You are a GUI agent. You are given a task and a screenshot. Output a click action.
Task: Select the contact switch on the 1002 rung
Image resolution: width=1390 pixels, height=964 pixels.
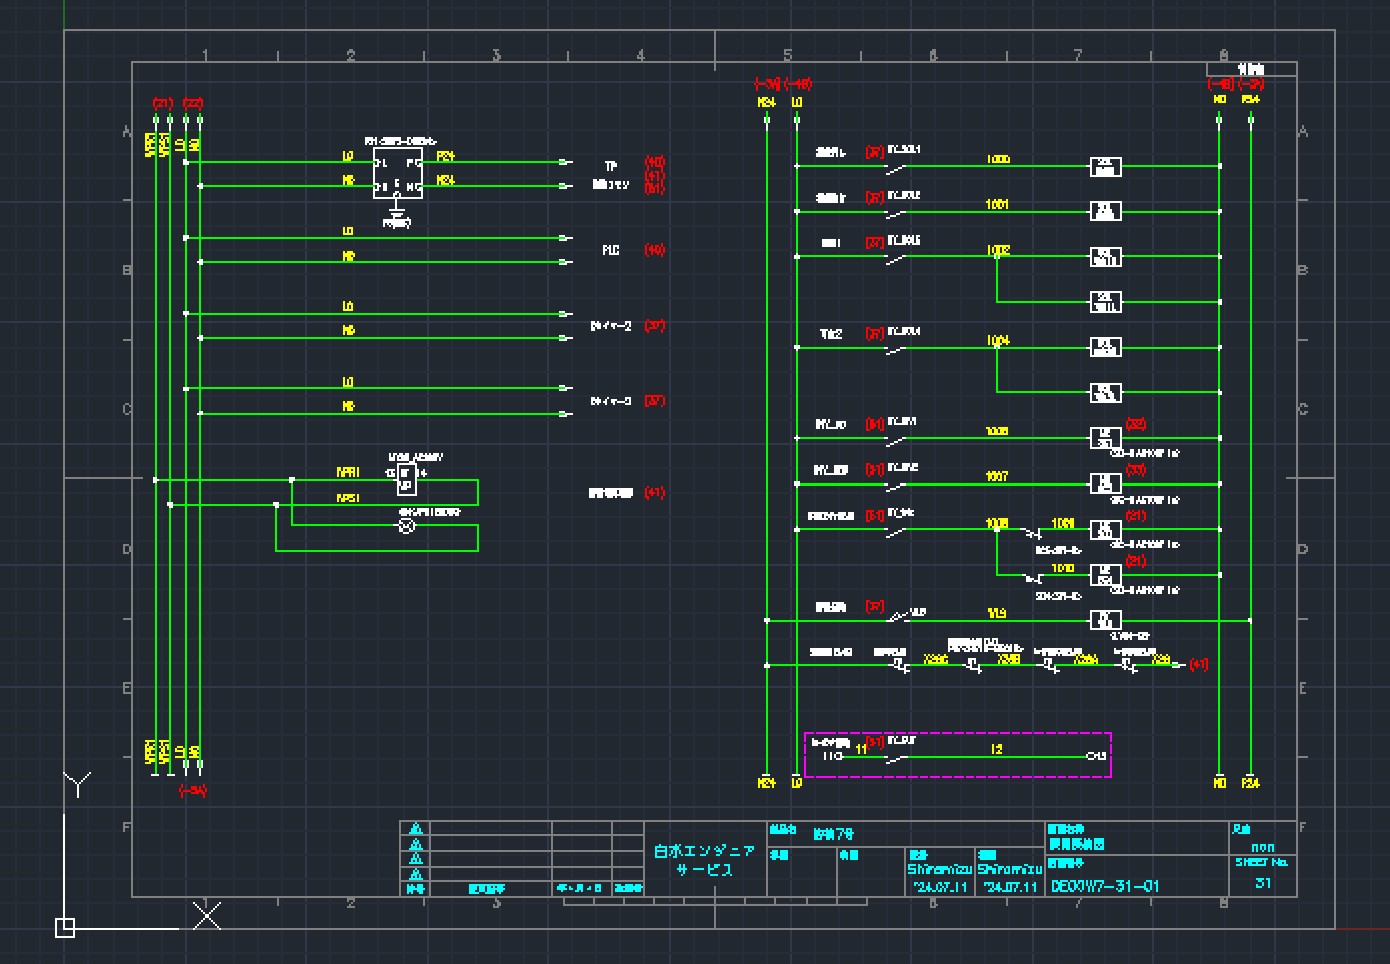(896, 257)
